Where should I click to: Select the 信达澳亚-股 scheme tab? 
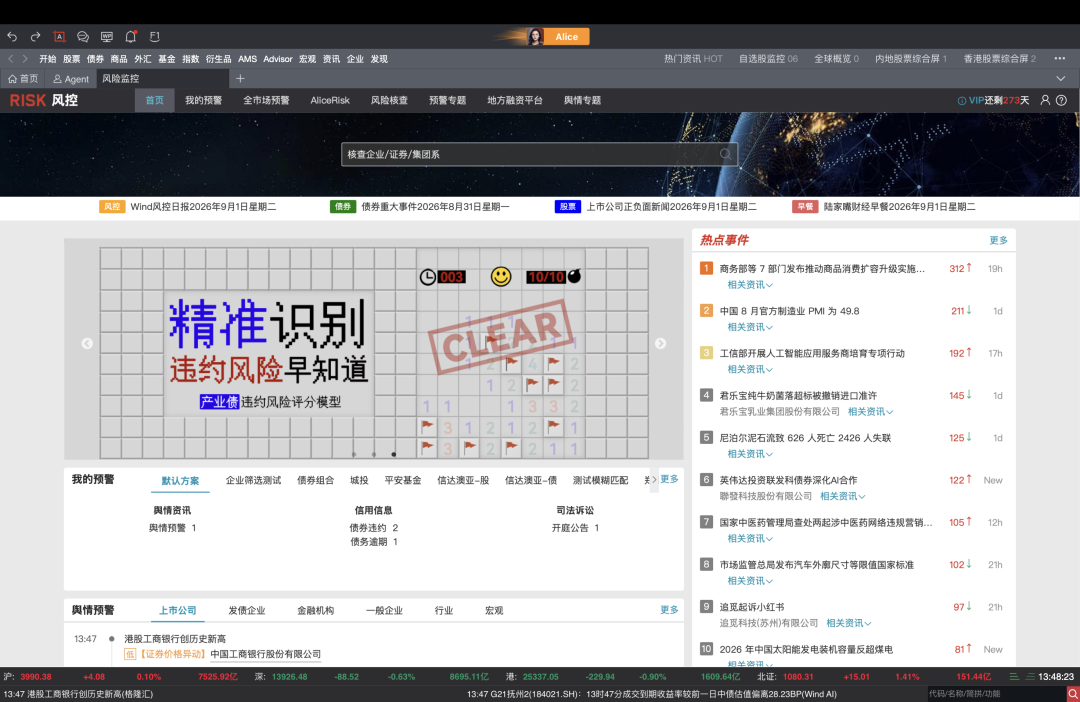point(463,481)
